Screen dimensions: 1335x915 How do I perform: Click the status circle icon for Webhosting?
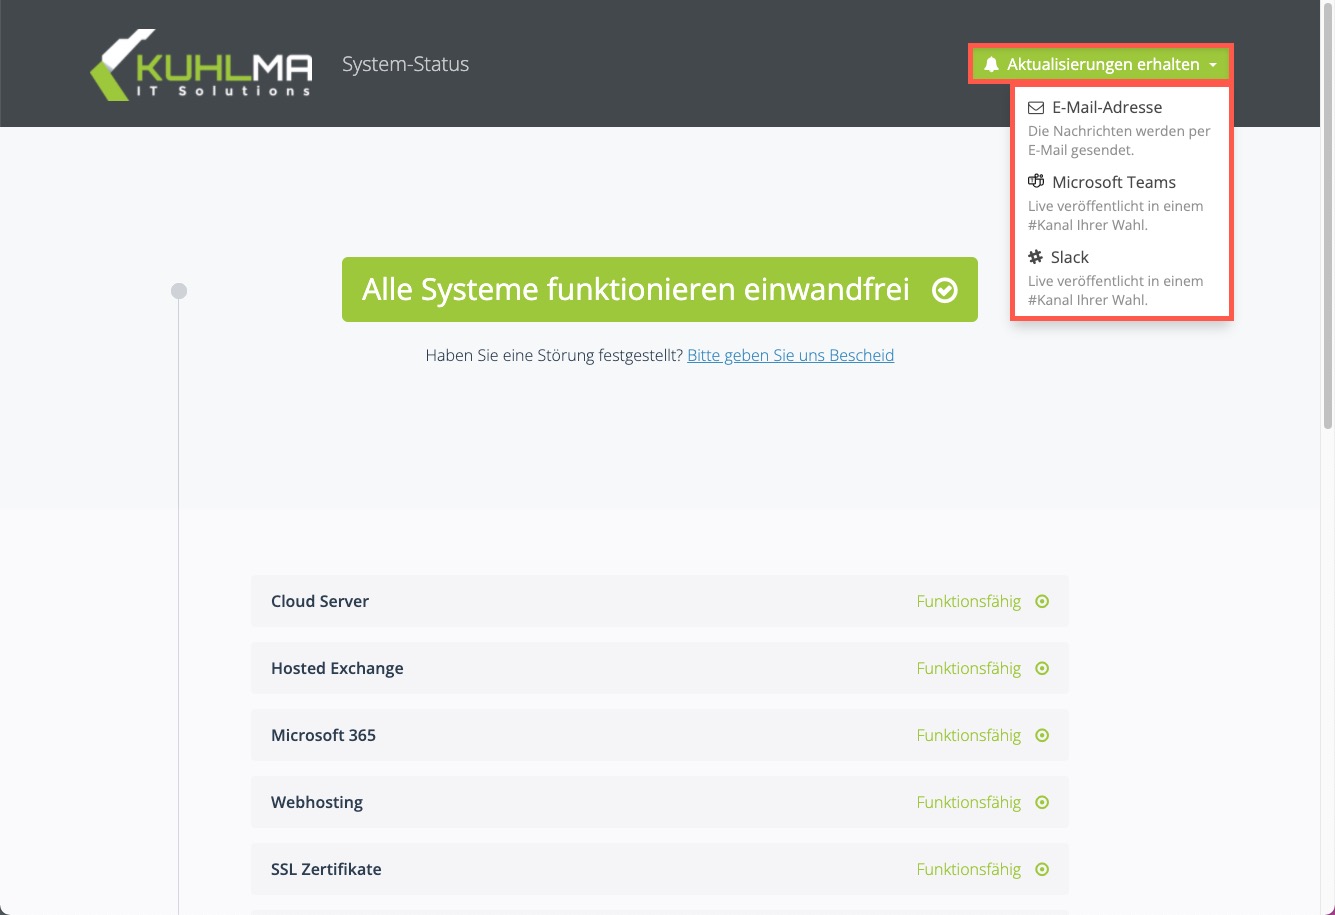click(x=1042, y=802)
